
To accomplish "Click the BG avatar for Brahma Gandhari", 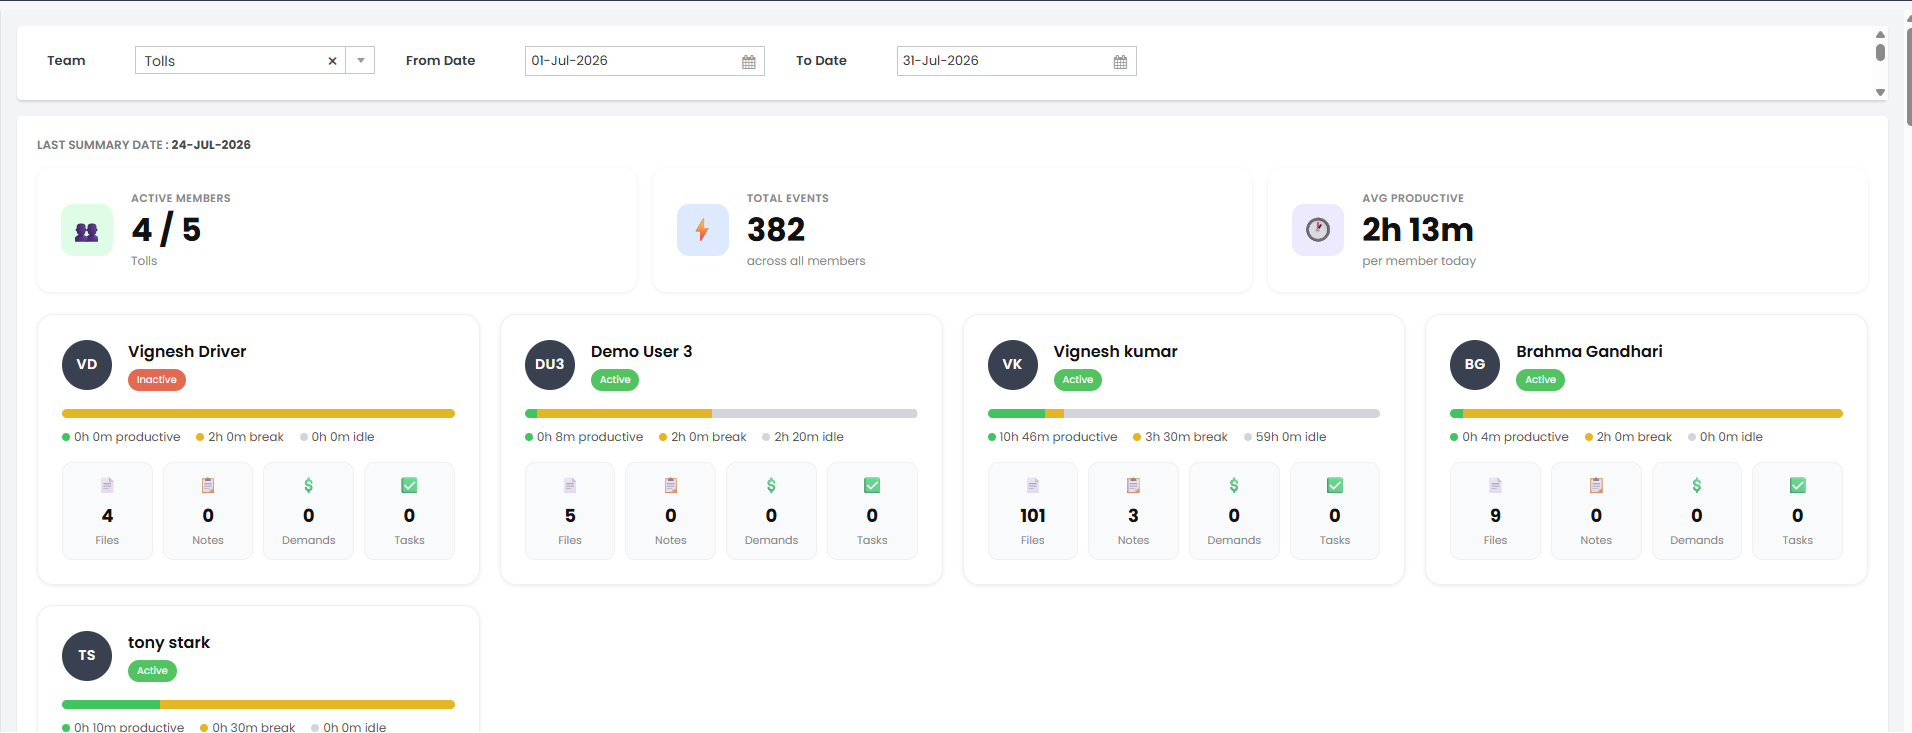I will point(1475,365).
